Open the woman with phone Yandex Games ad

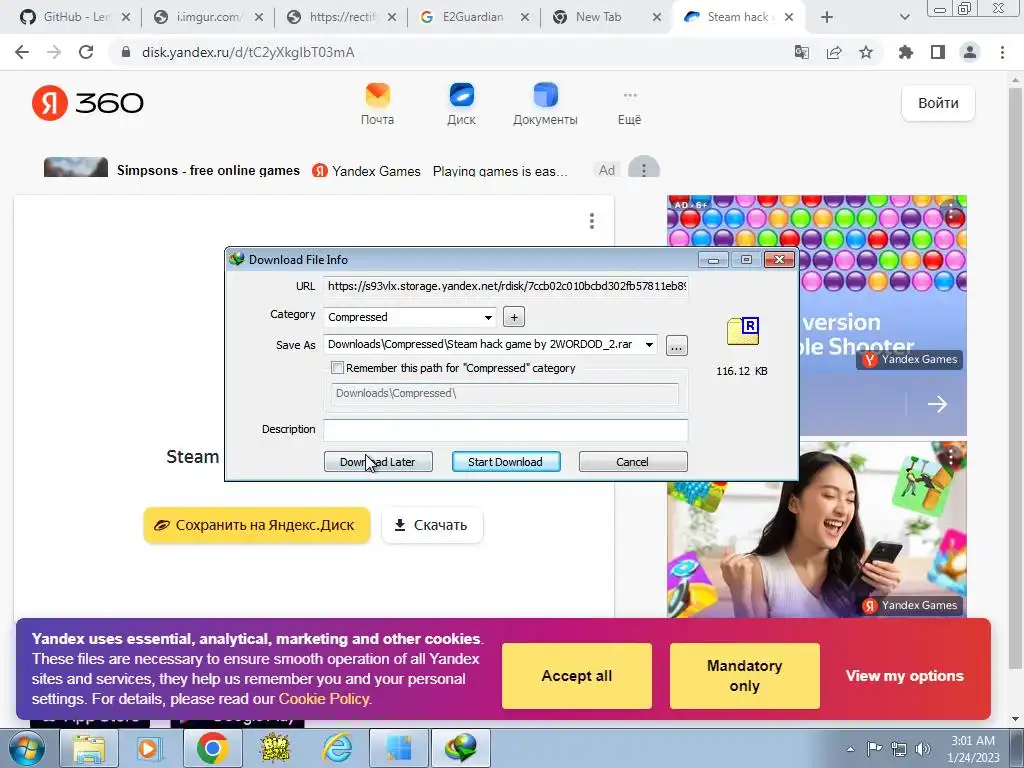click(816, 530)
